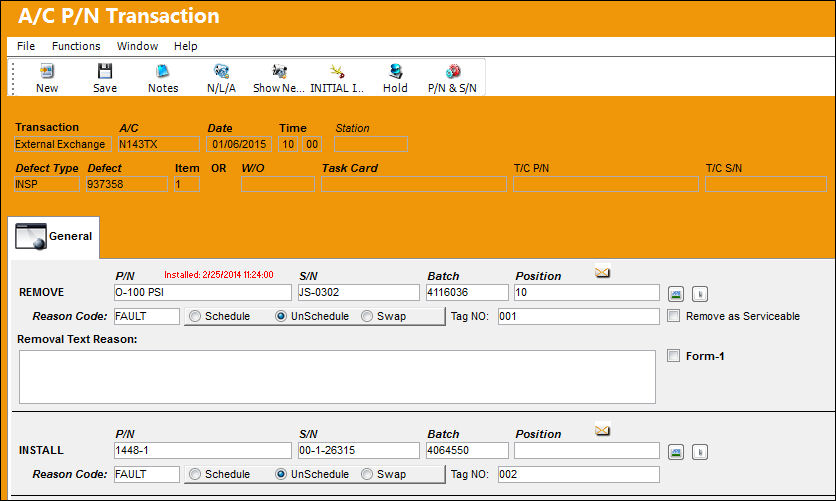Click the REMOVE Position field 10
The image size is (836, 501).
[x=587, y=292]
